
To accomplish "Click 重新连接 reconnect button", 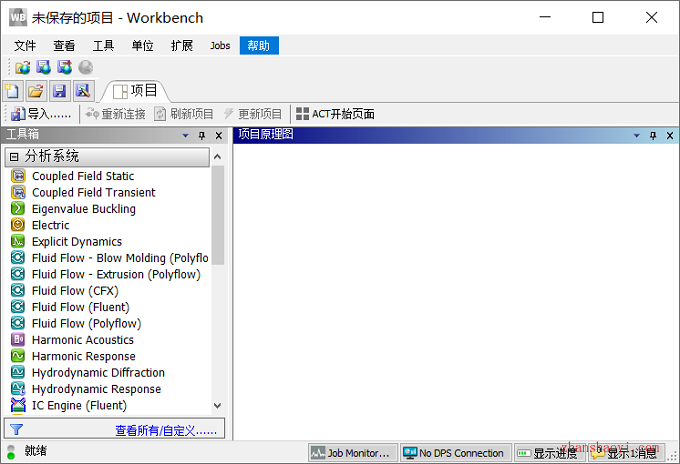I will tap(115, 114).
